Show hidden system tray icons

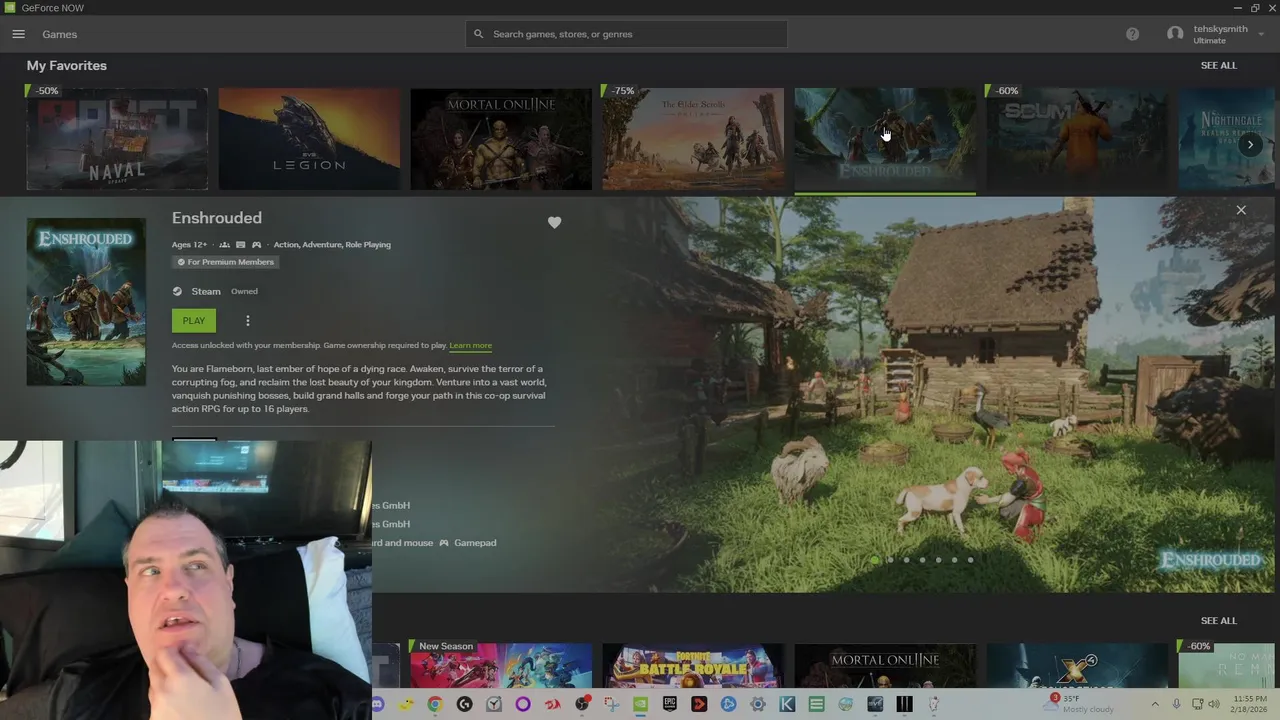point(1155,704)
